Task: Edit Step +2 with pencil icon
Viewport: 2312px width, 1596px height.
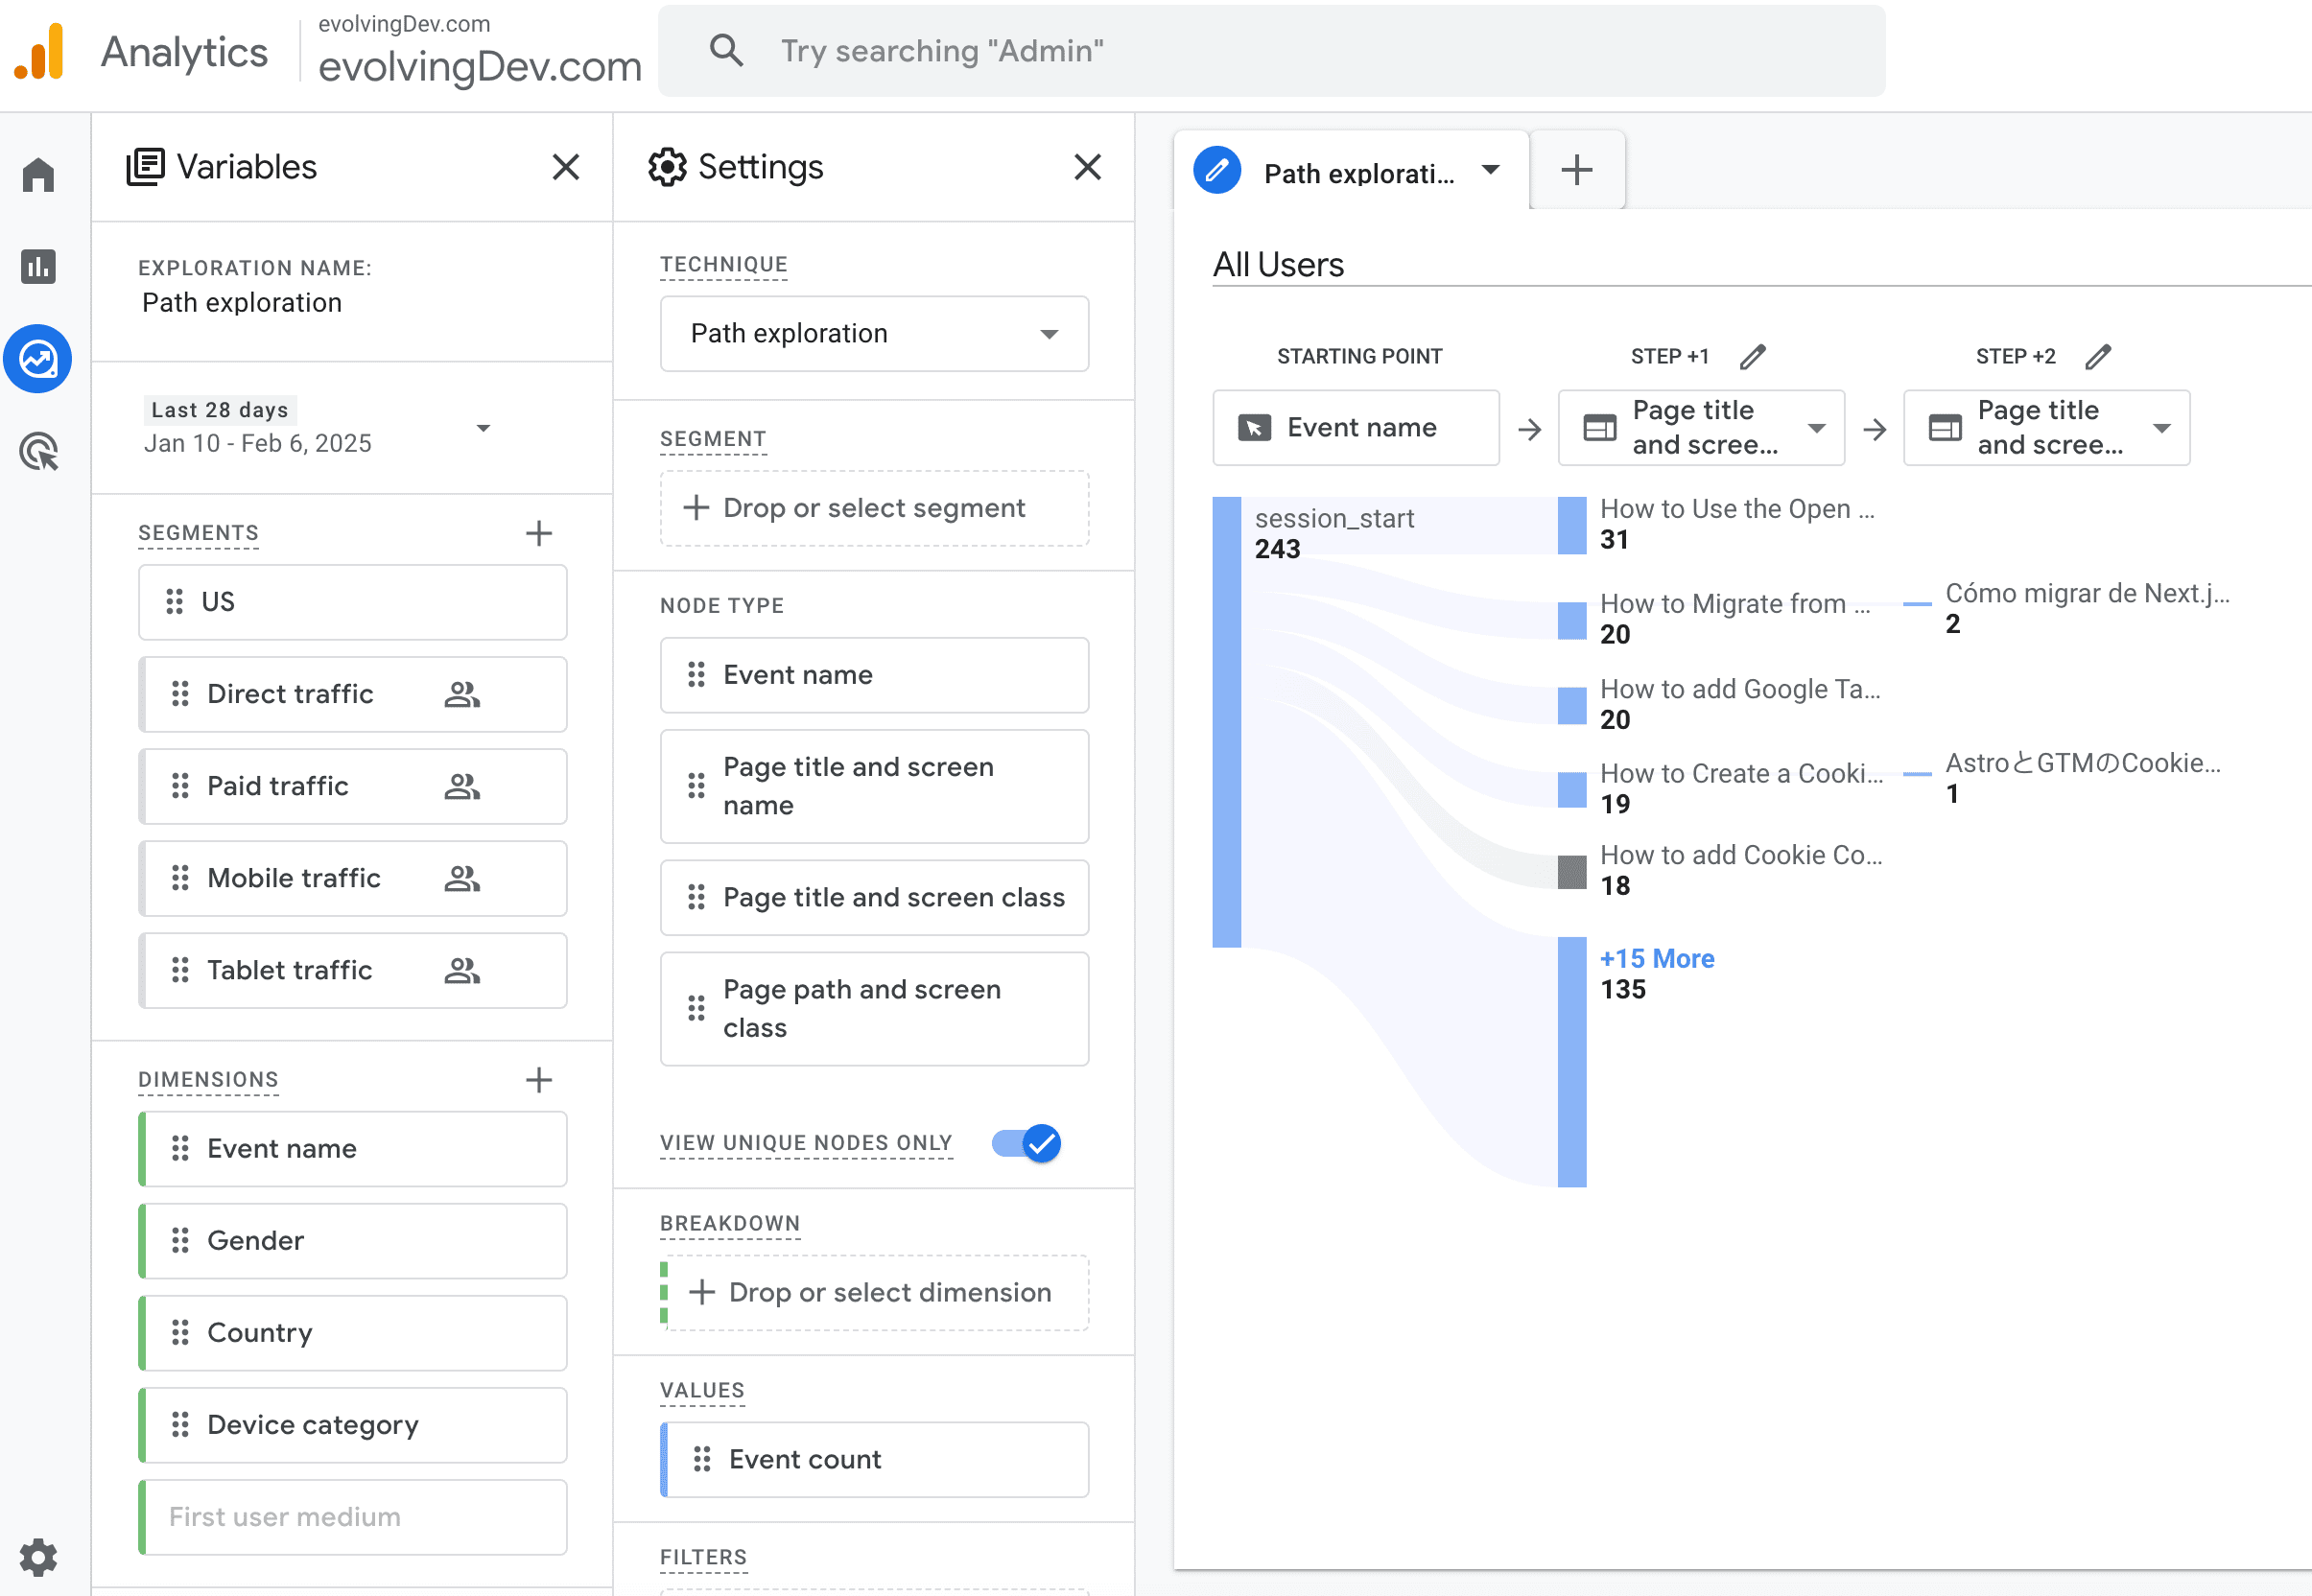Action: tap(2098, 356)
